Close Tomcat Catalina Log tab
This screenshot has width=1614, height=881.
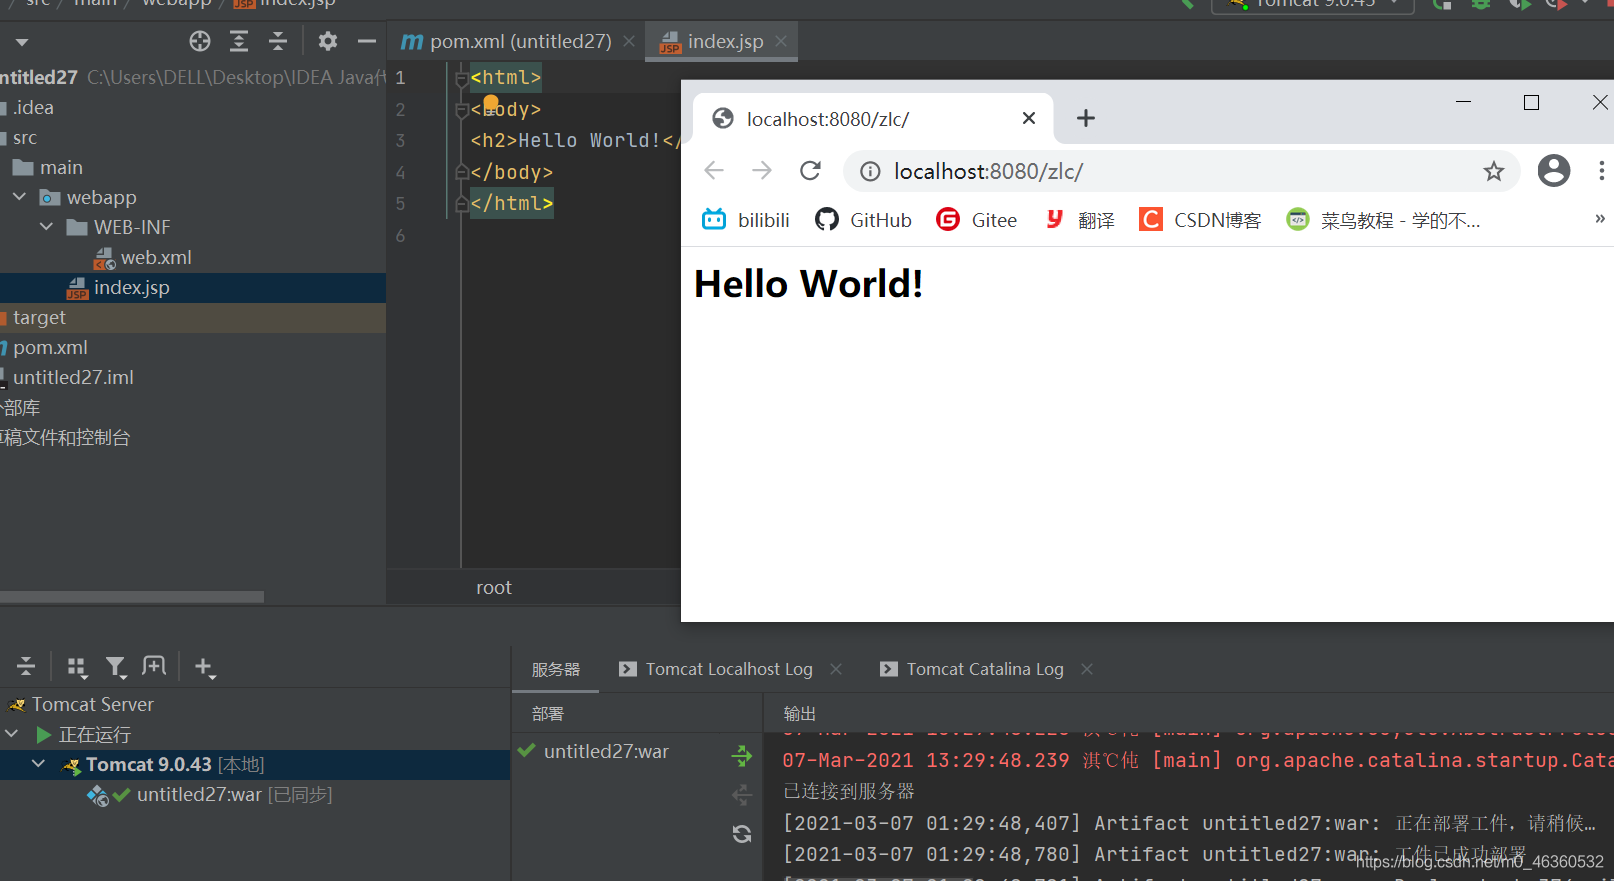click(1087, 669)
